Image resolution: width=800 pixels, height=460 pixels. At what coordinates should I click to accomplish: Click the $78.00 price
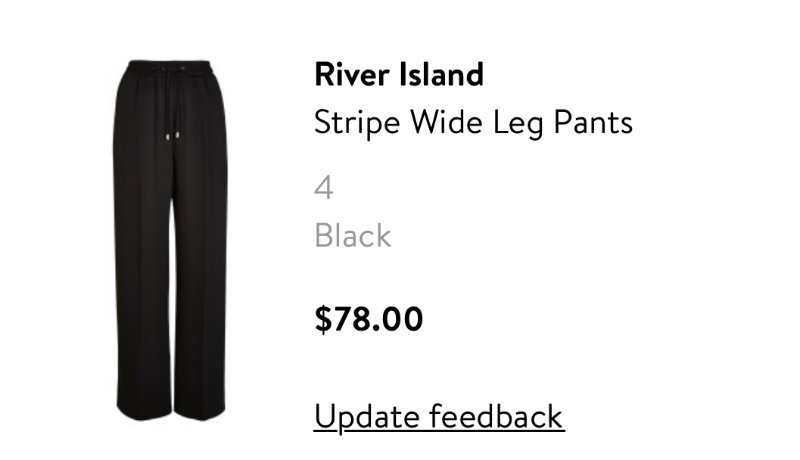[x=369, y=319]
